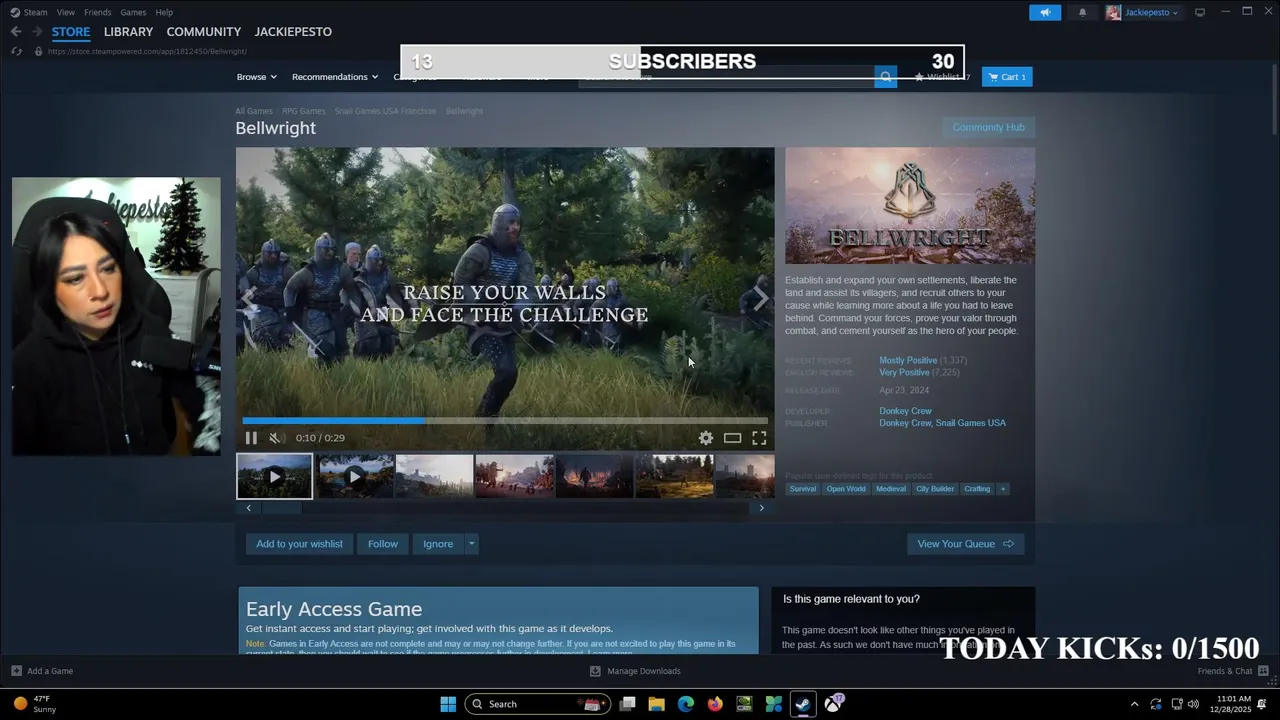The height and width of the screenshot is (720, 1280).
Task: Open the Community Hub
Action: click(x=988, y=127)
